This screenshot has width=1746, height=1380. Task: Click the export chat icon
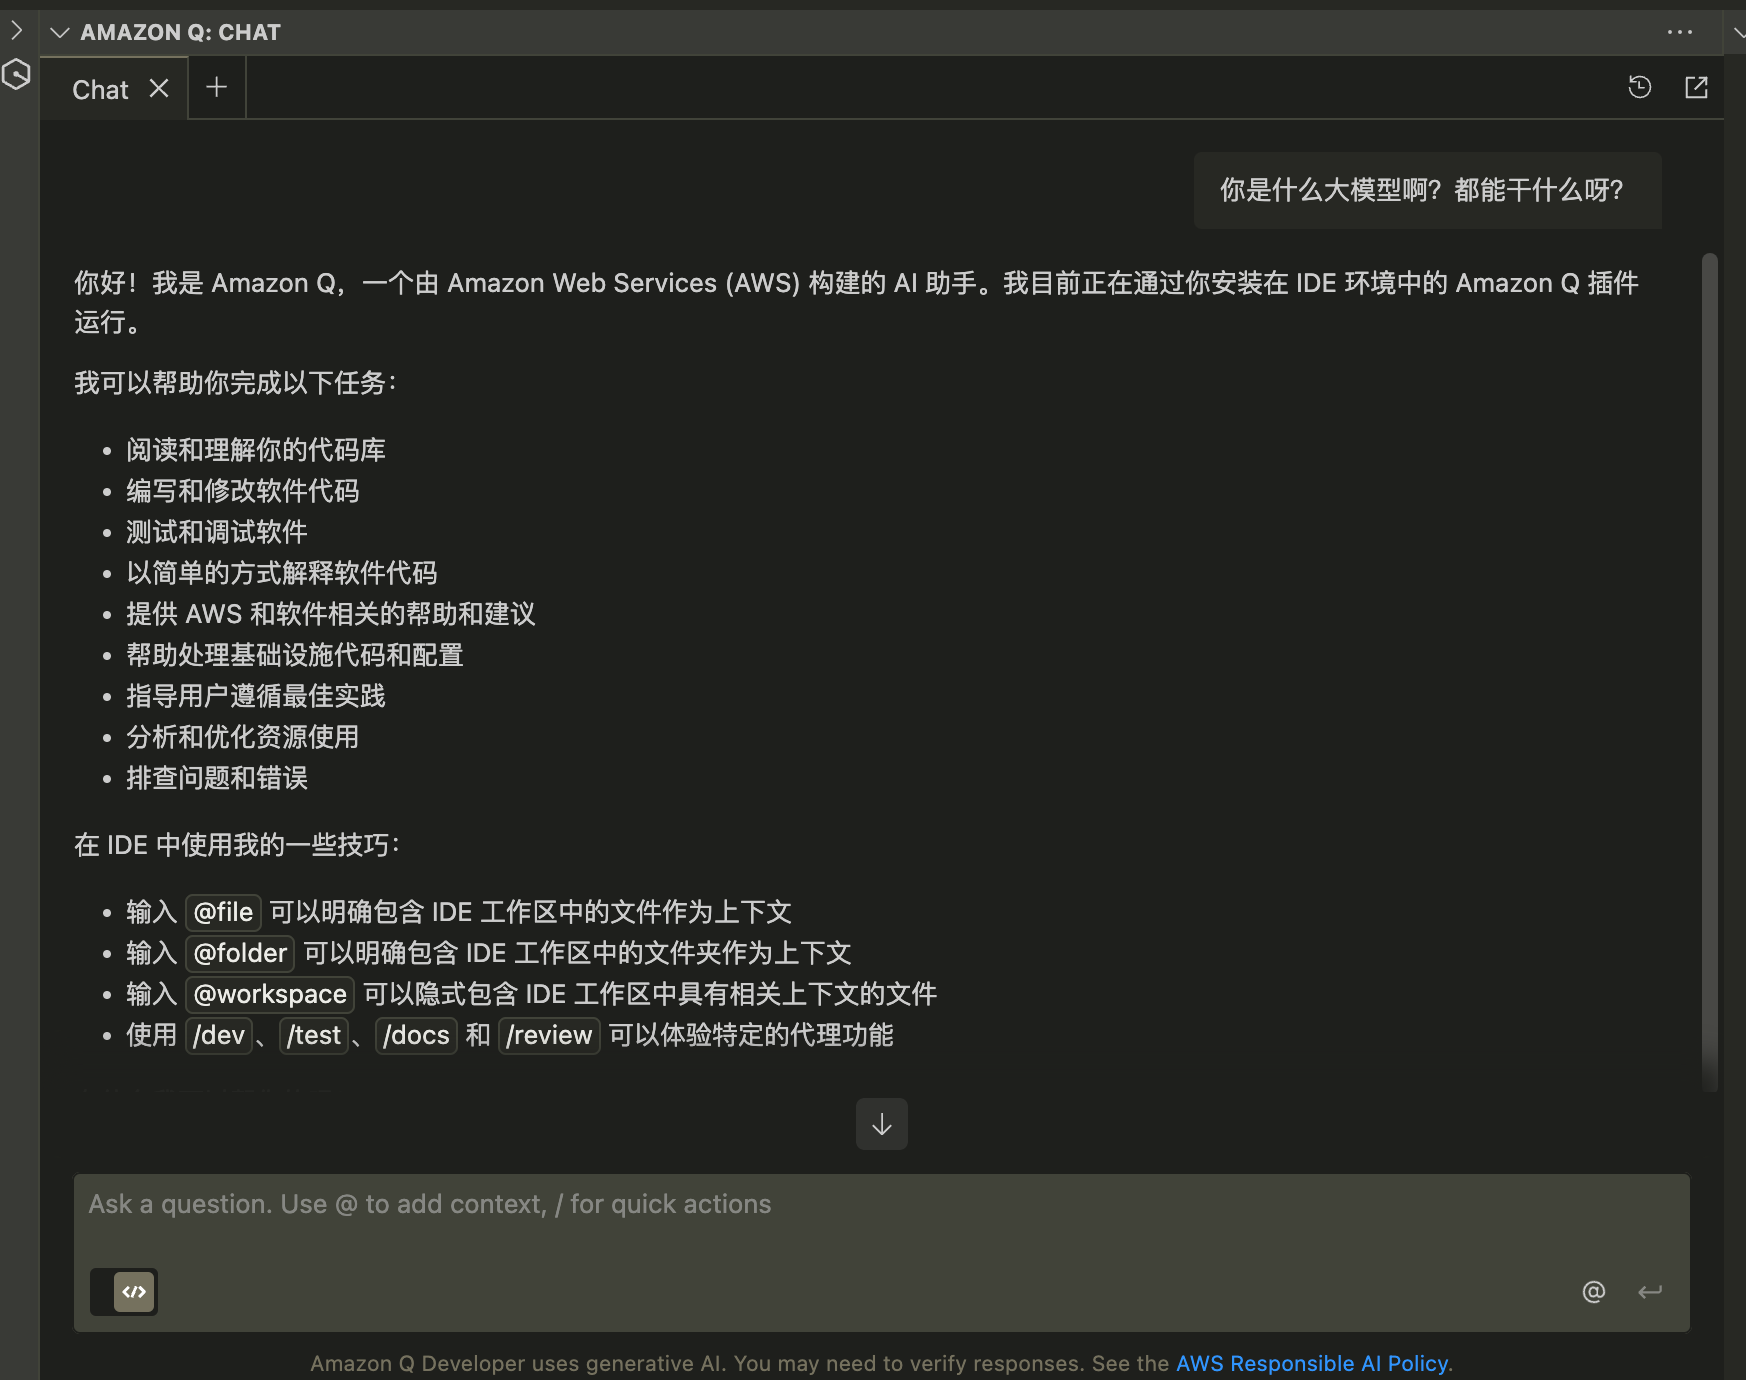pyautogui.click(x=1697, y=88)
